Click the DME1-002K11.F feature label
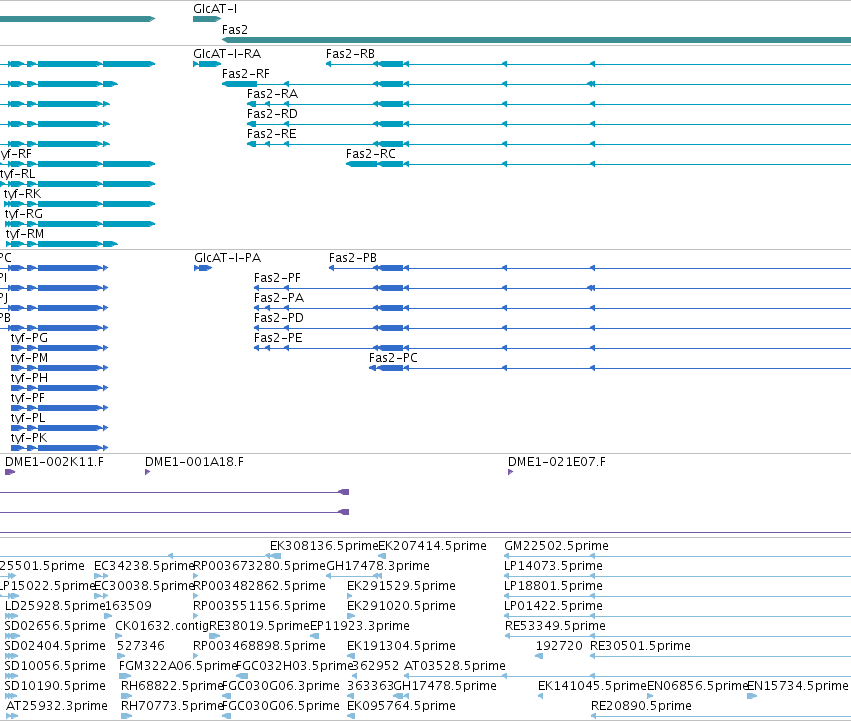Viewport: 851px width, 721px height. (x=54, y=462)
